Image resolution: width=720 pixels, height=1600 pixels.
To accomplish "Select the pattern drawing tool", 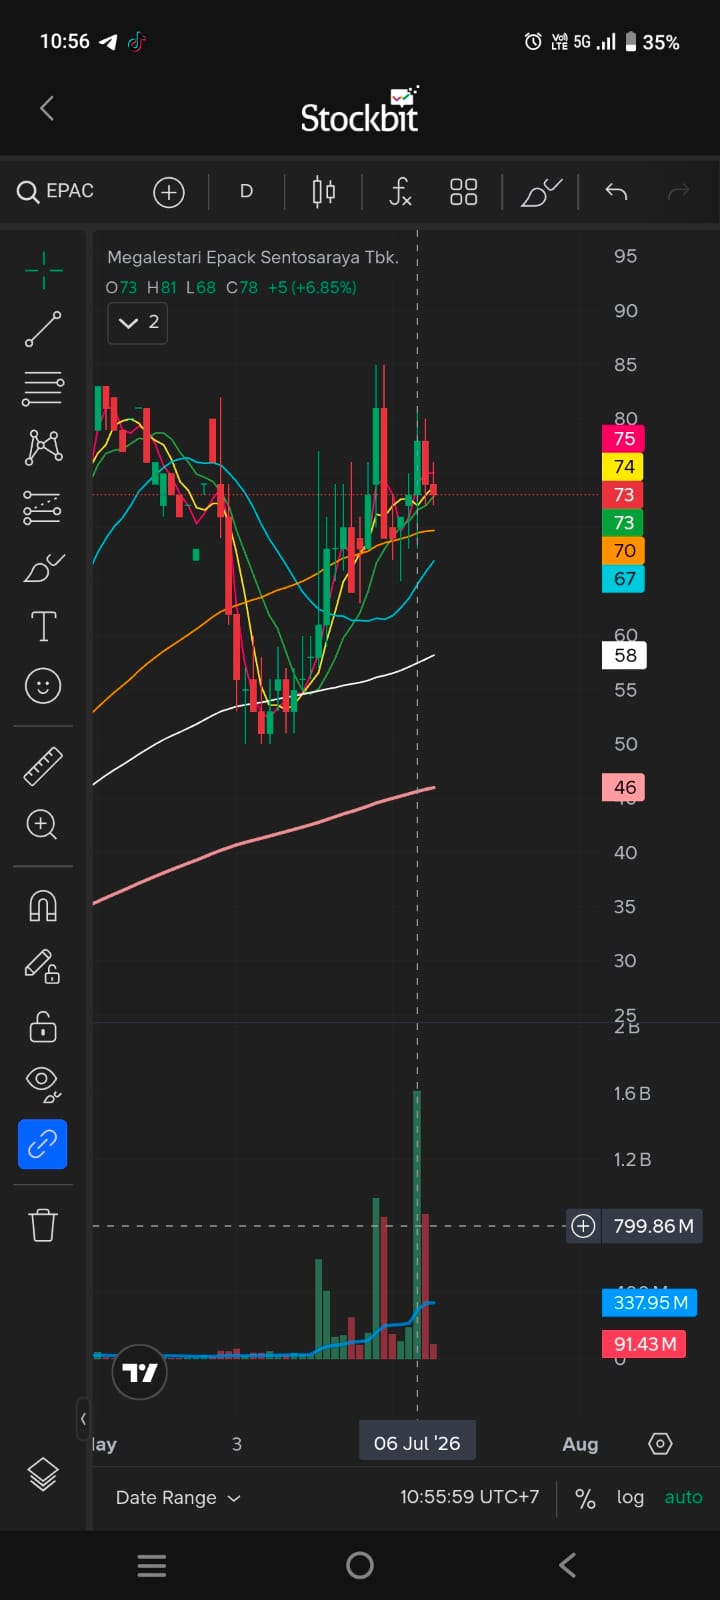I will tap(43, 447).
